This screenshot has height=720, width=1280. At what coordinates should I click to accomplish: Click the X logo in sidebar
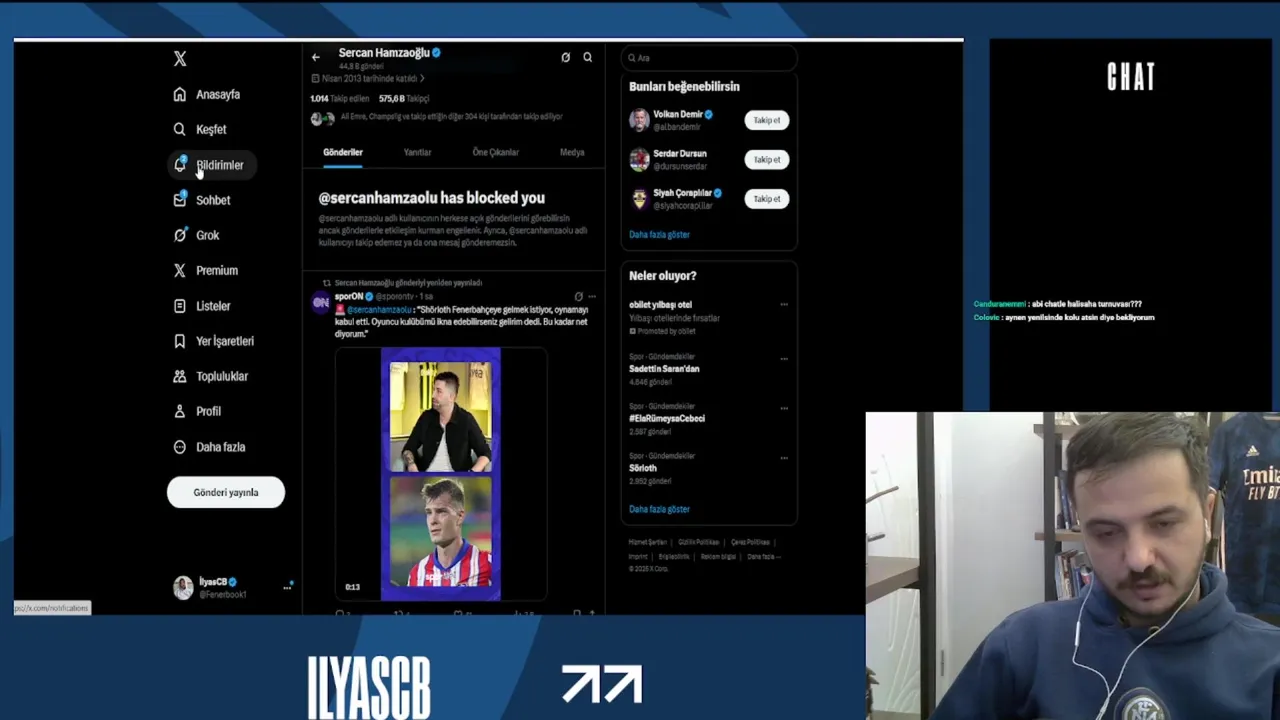180,59
